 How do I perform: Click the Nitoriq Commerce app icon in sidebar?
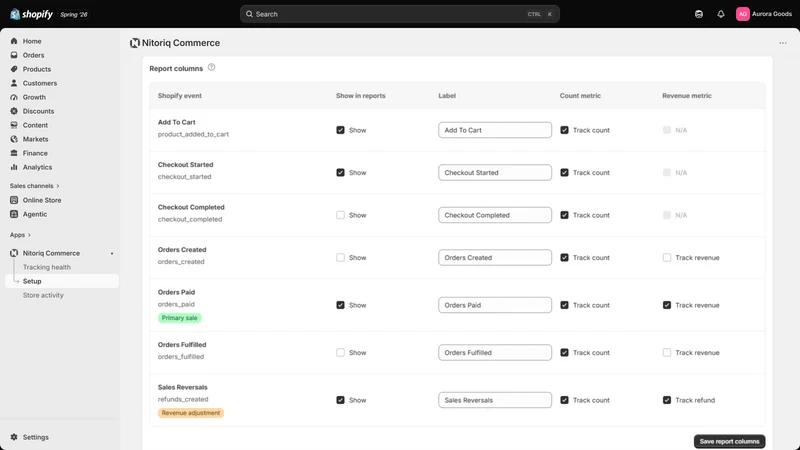click(14, 253)
